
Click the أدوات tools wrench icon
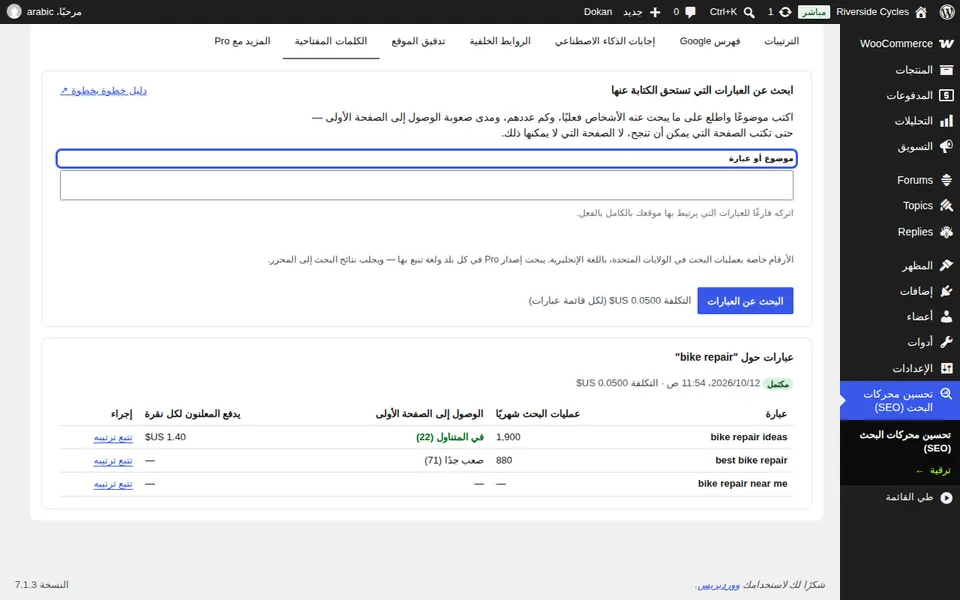coord(946,342)
